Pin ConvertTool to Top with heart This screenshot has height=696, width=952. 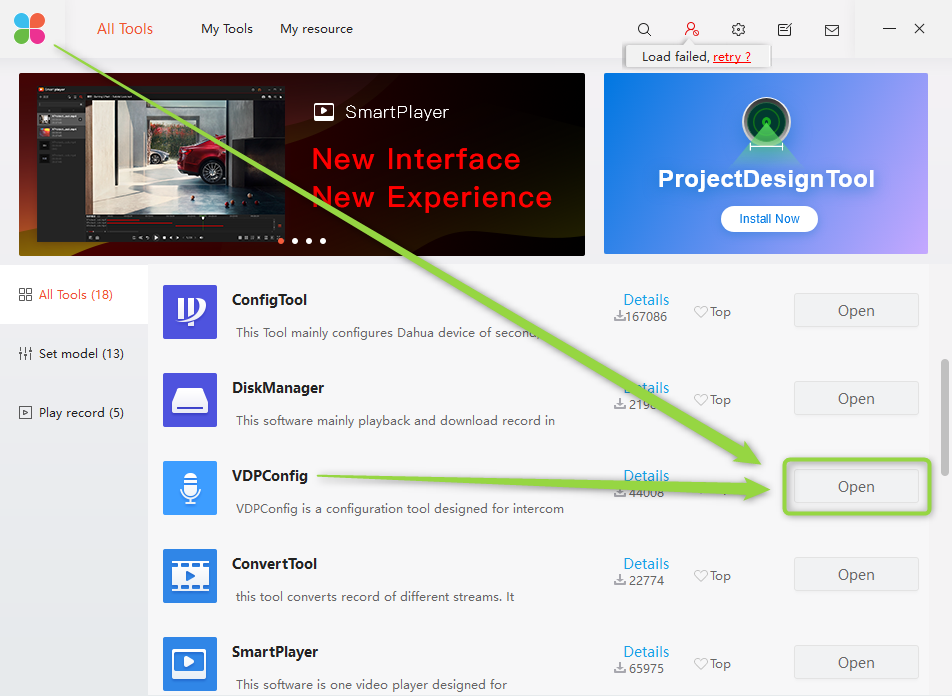[712, 576]
